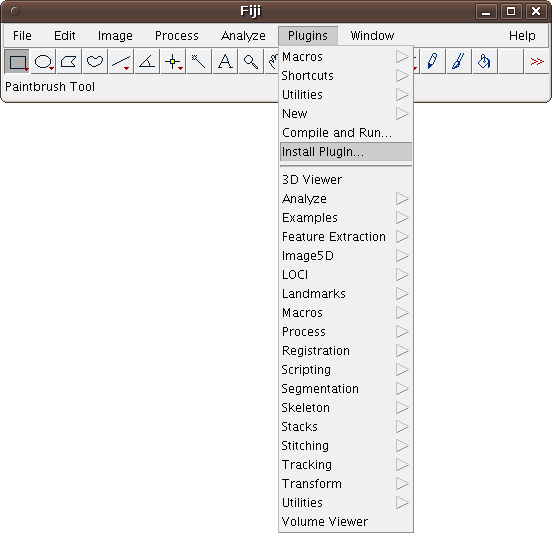
Task: Open the Help menu
Action: click(522, 36)
